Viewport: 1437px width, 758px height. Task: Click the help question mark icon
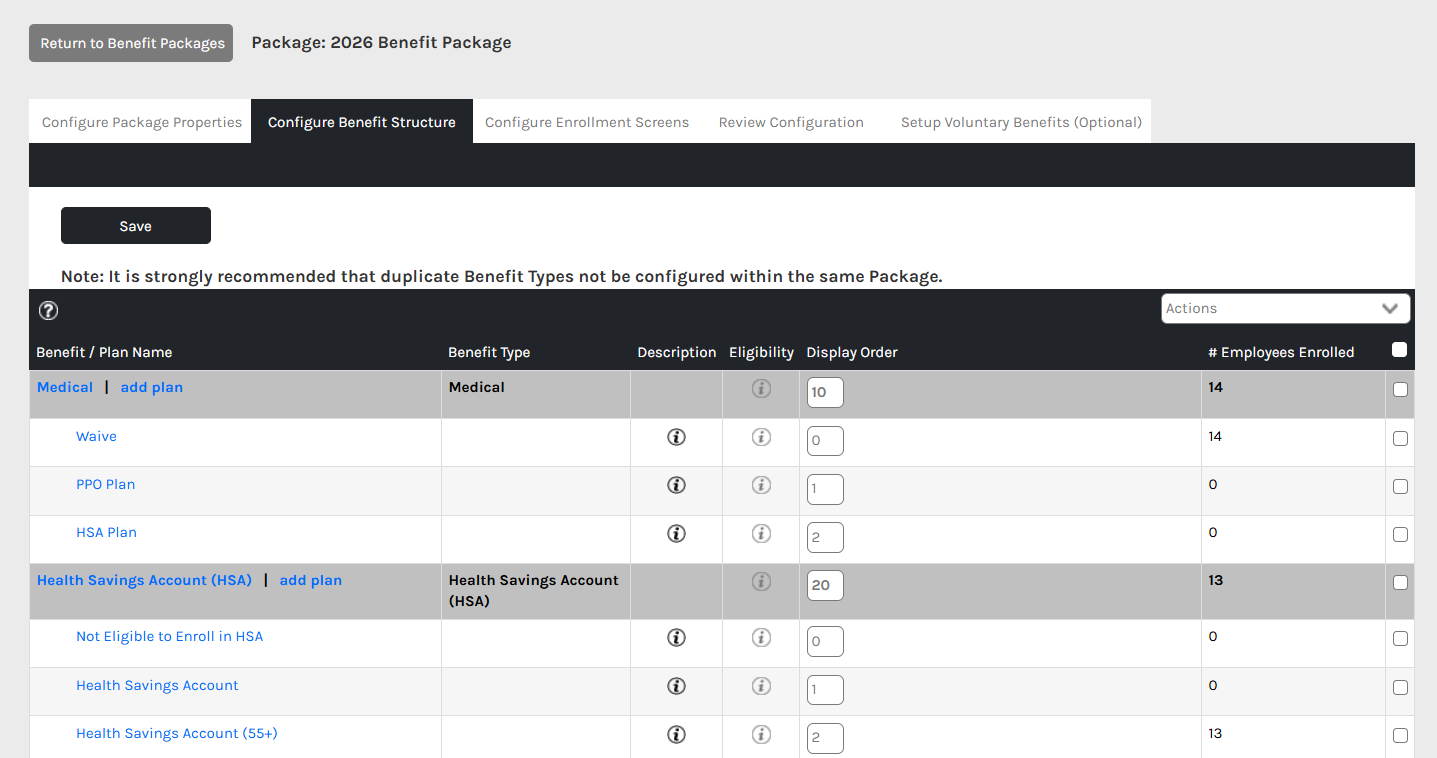48,310
